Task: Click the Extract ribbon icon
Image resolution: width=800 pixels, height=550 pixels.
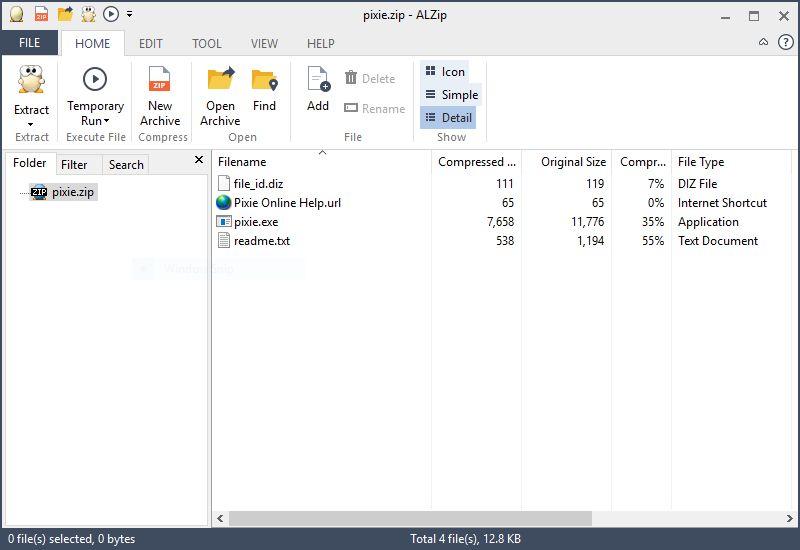Action: [x=31, y=80]
